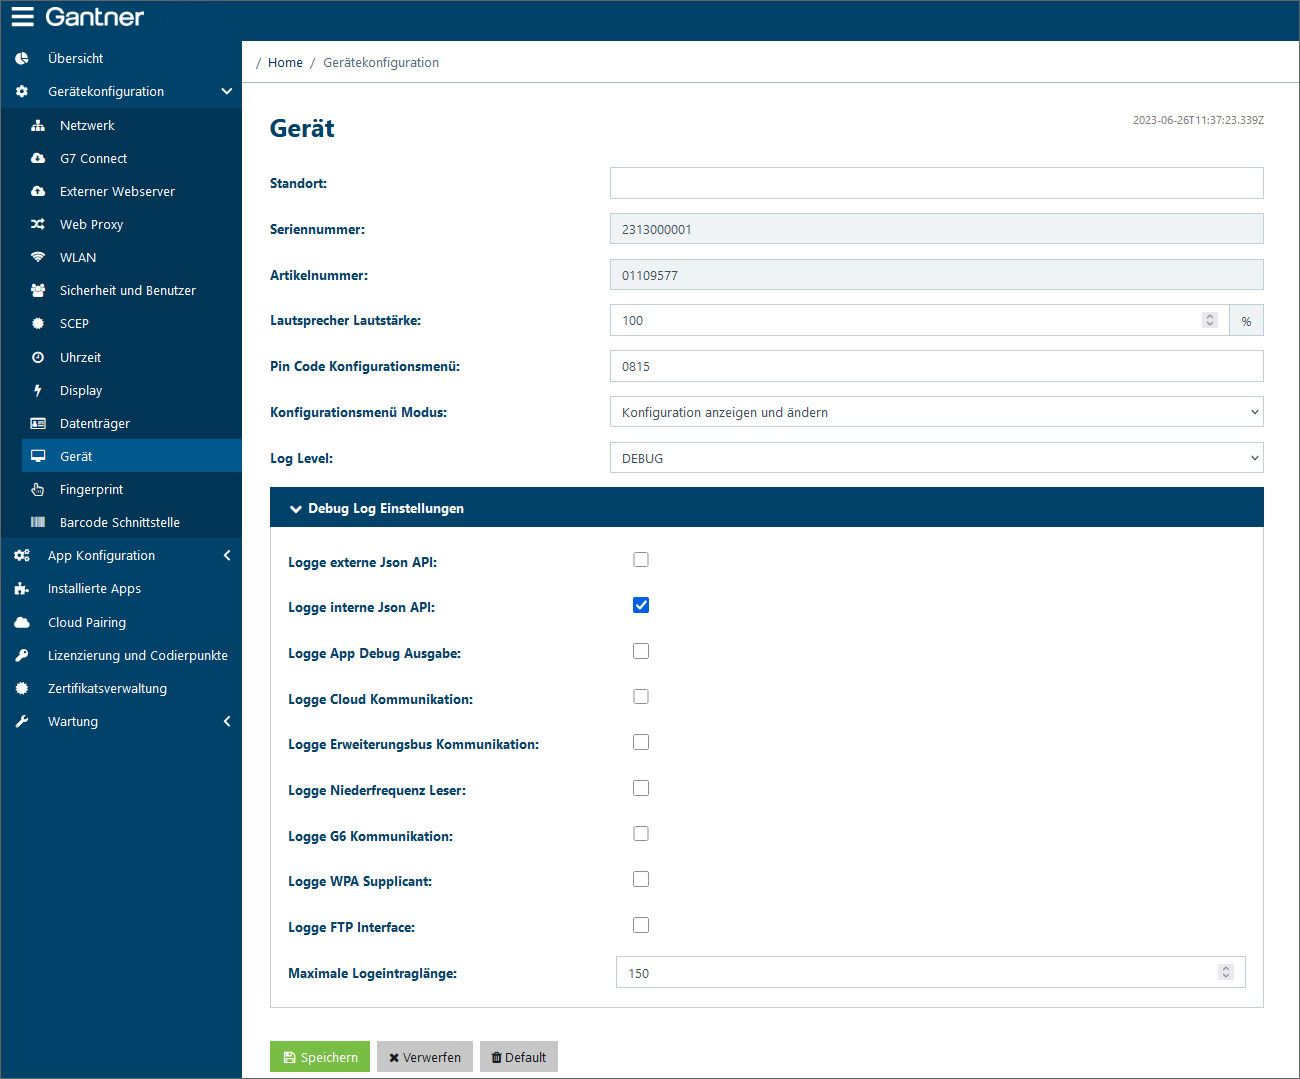
Task: Tick Logge FTP Interface checkbox
Action: pos(641,925)
